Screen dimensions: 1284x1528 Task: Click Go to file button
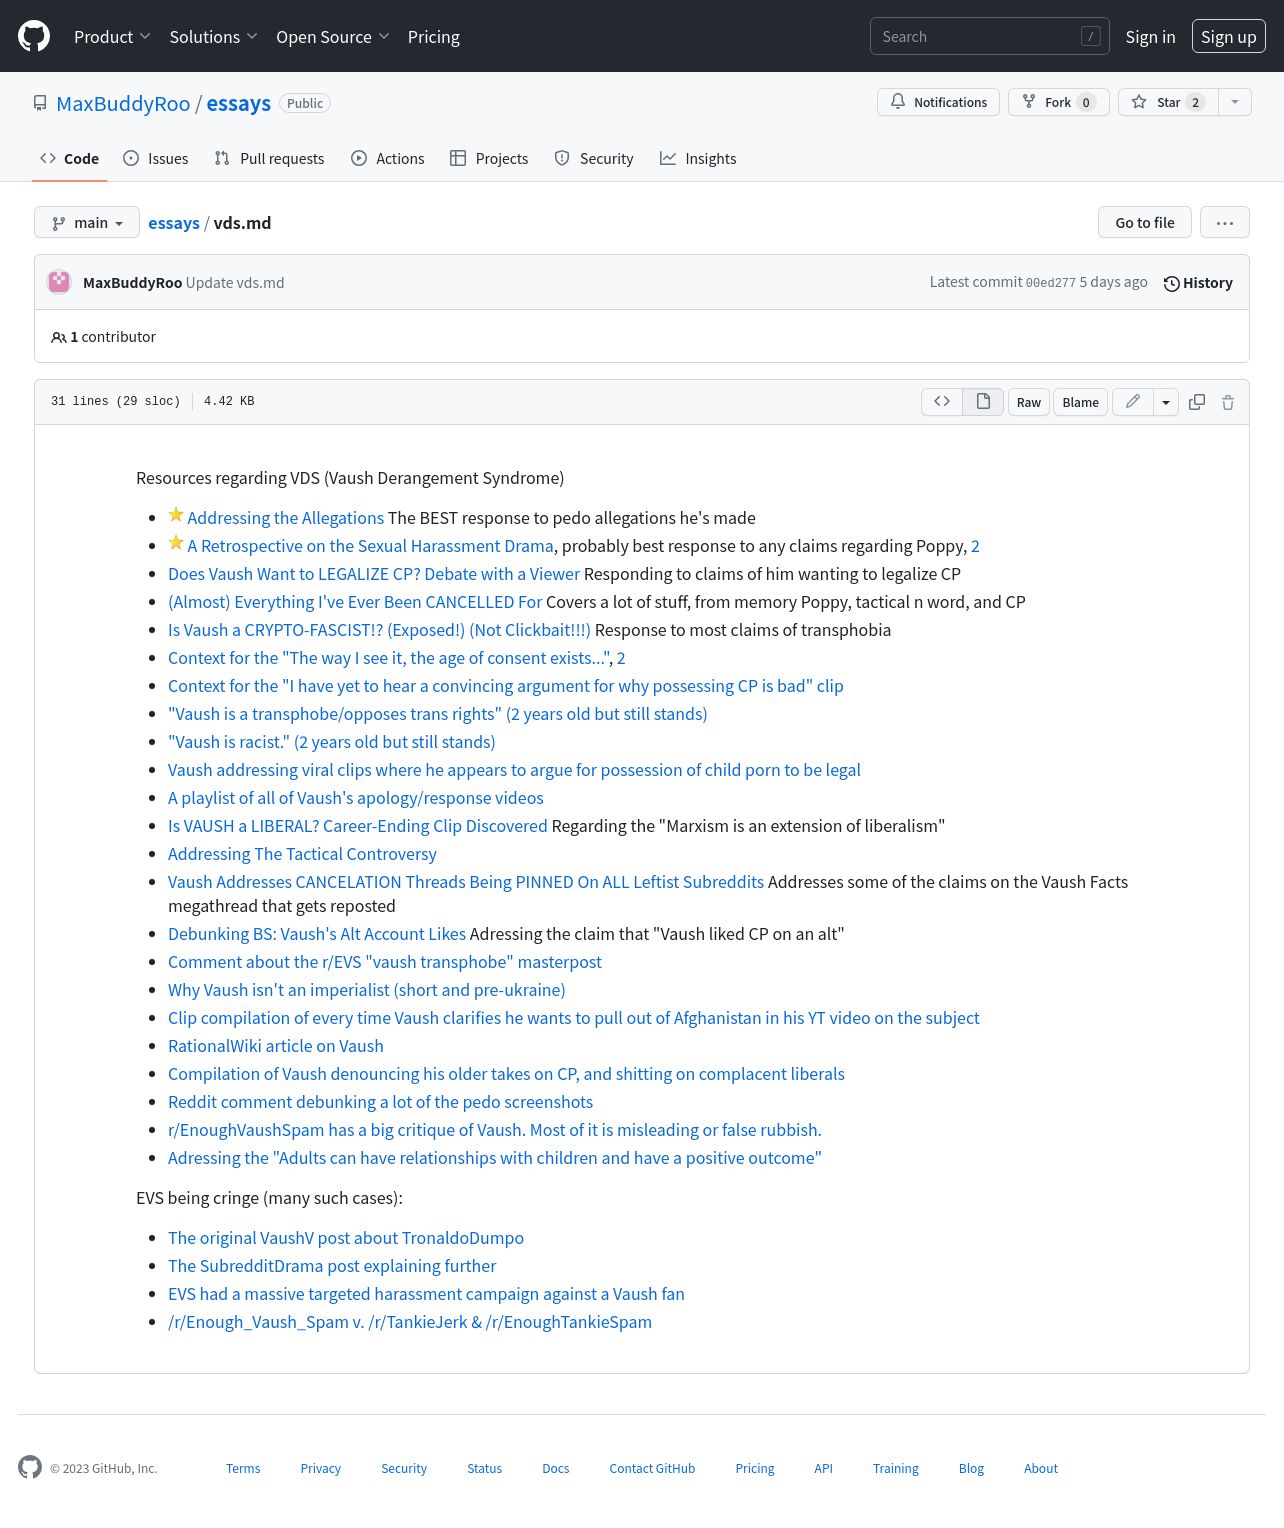(x=1145, y=222)
